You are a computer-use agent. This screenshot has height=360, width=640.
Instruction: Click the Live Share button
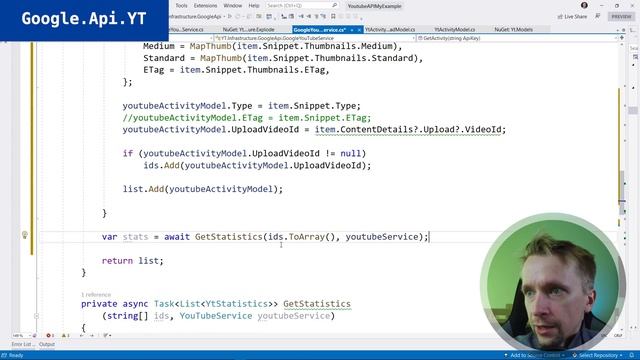coord(572,16)
